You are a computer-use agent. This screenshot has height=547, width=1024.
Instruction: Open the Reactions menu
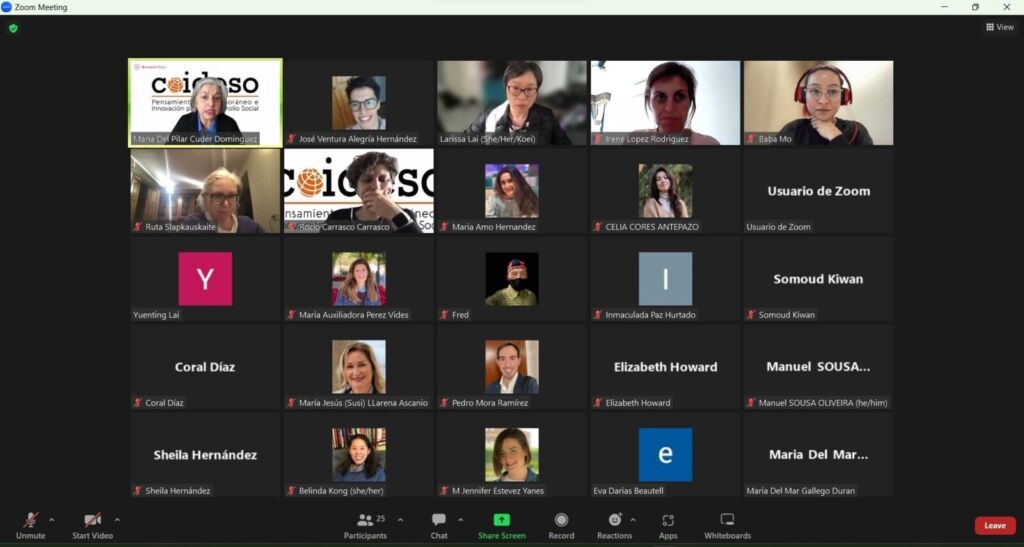[x=614, y=525]
